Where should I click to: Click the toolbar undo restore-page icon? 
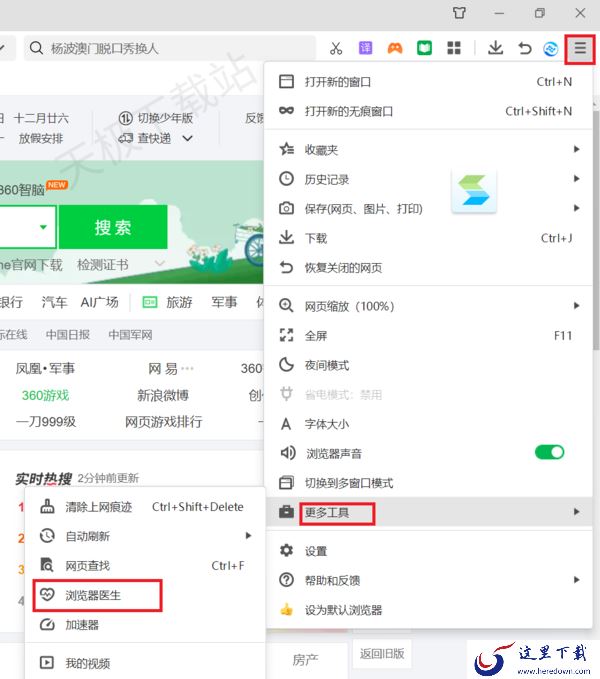pyautogui.click(x=525, y=48)
